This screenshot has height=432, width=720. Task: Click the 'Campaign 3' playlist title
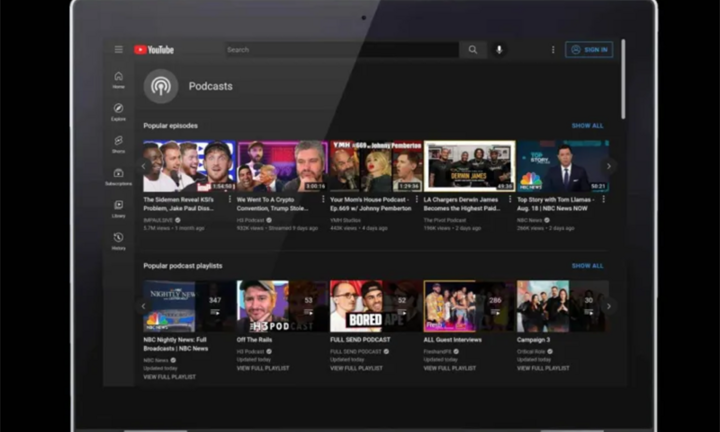(534, 340)
